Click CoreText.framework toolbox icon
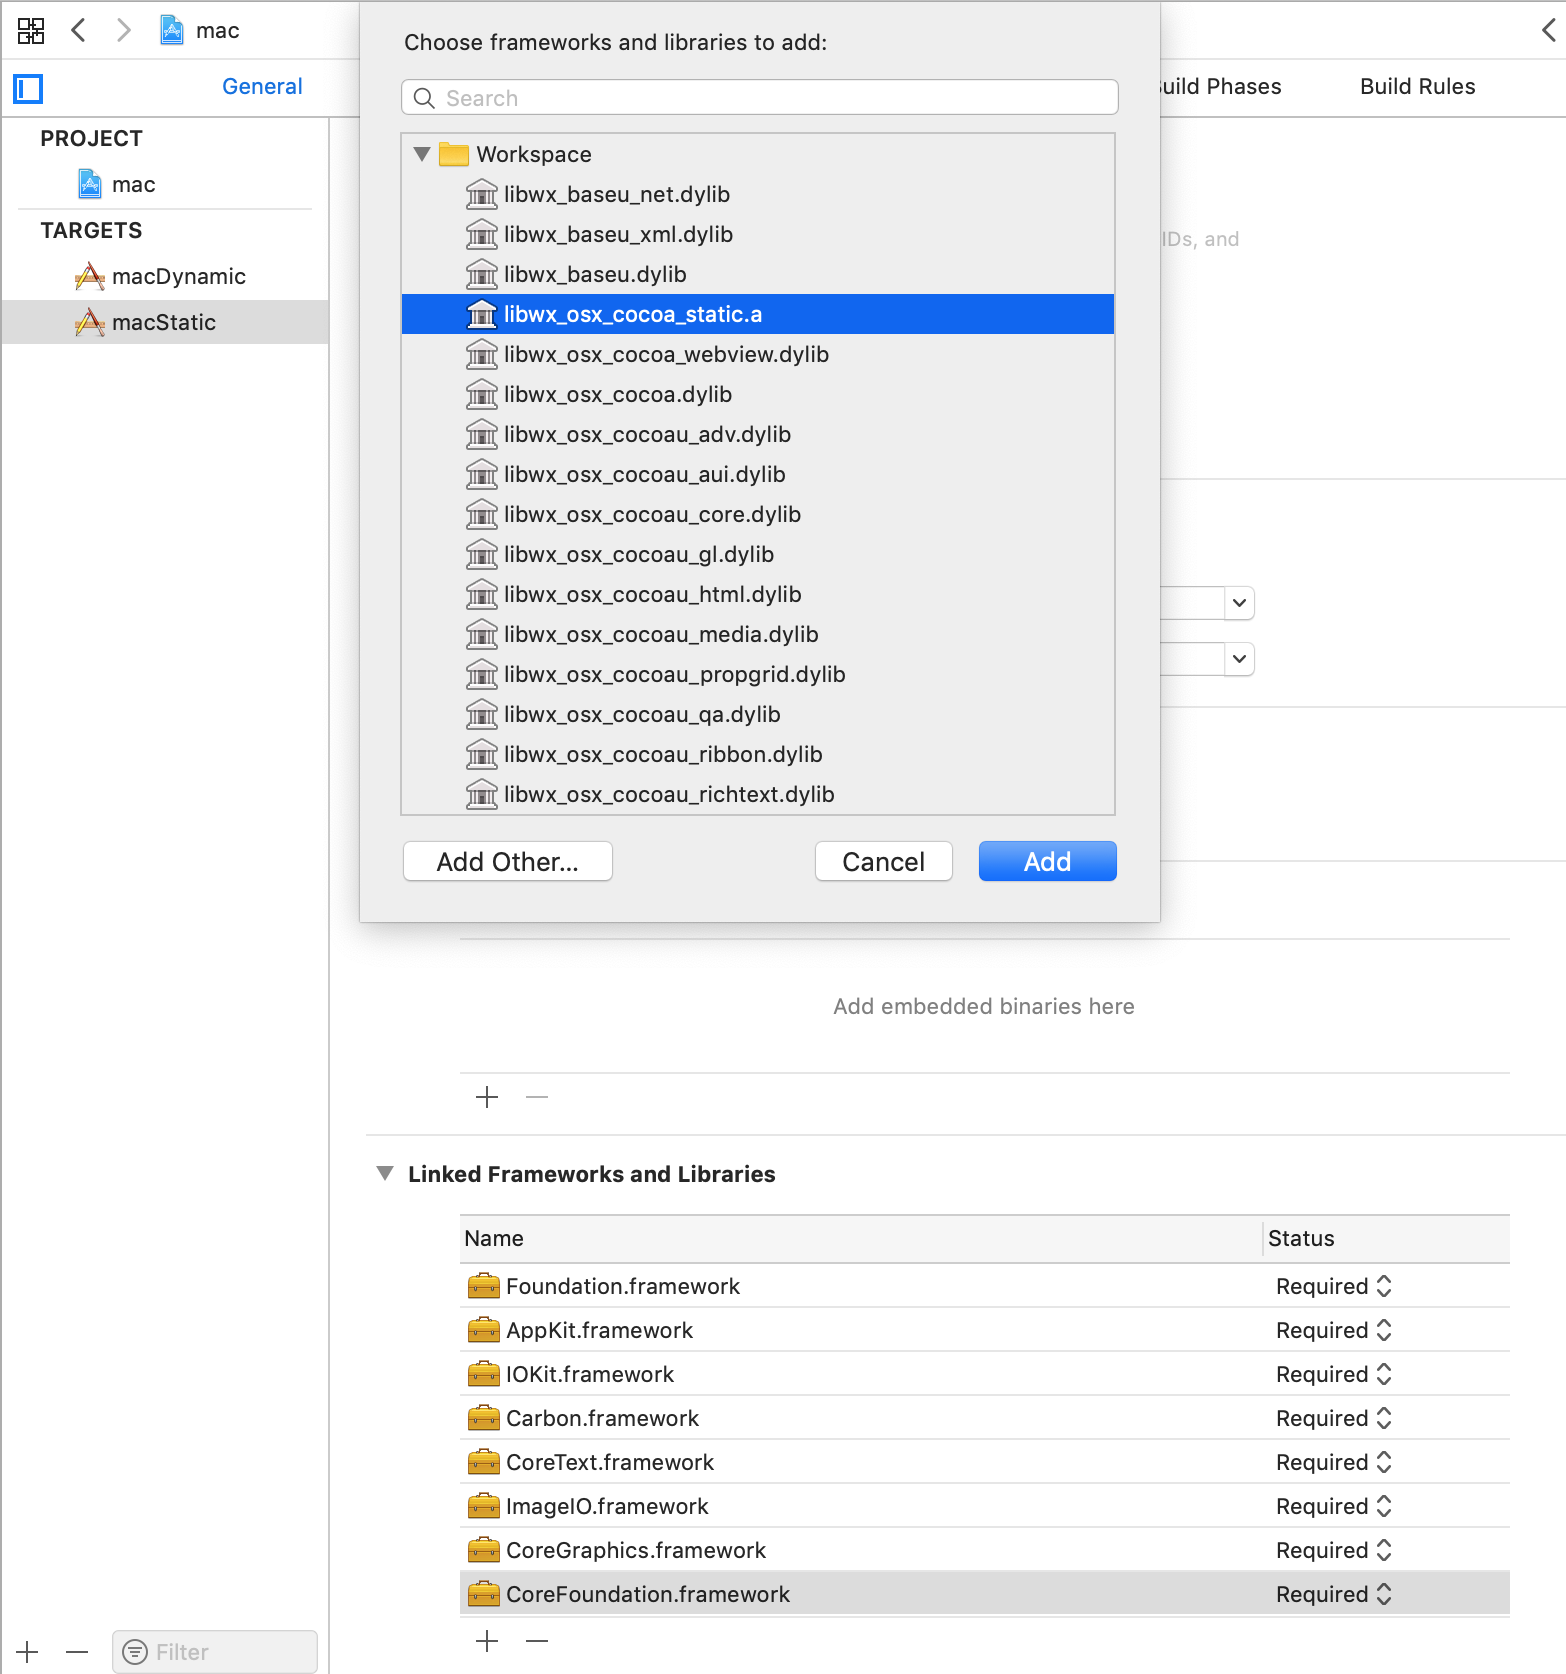1566x1674 pixels. (x=484, y=1462)
